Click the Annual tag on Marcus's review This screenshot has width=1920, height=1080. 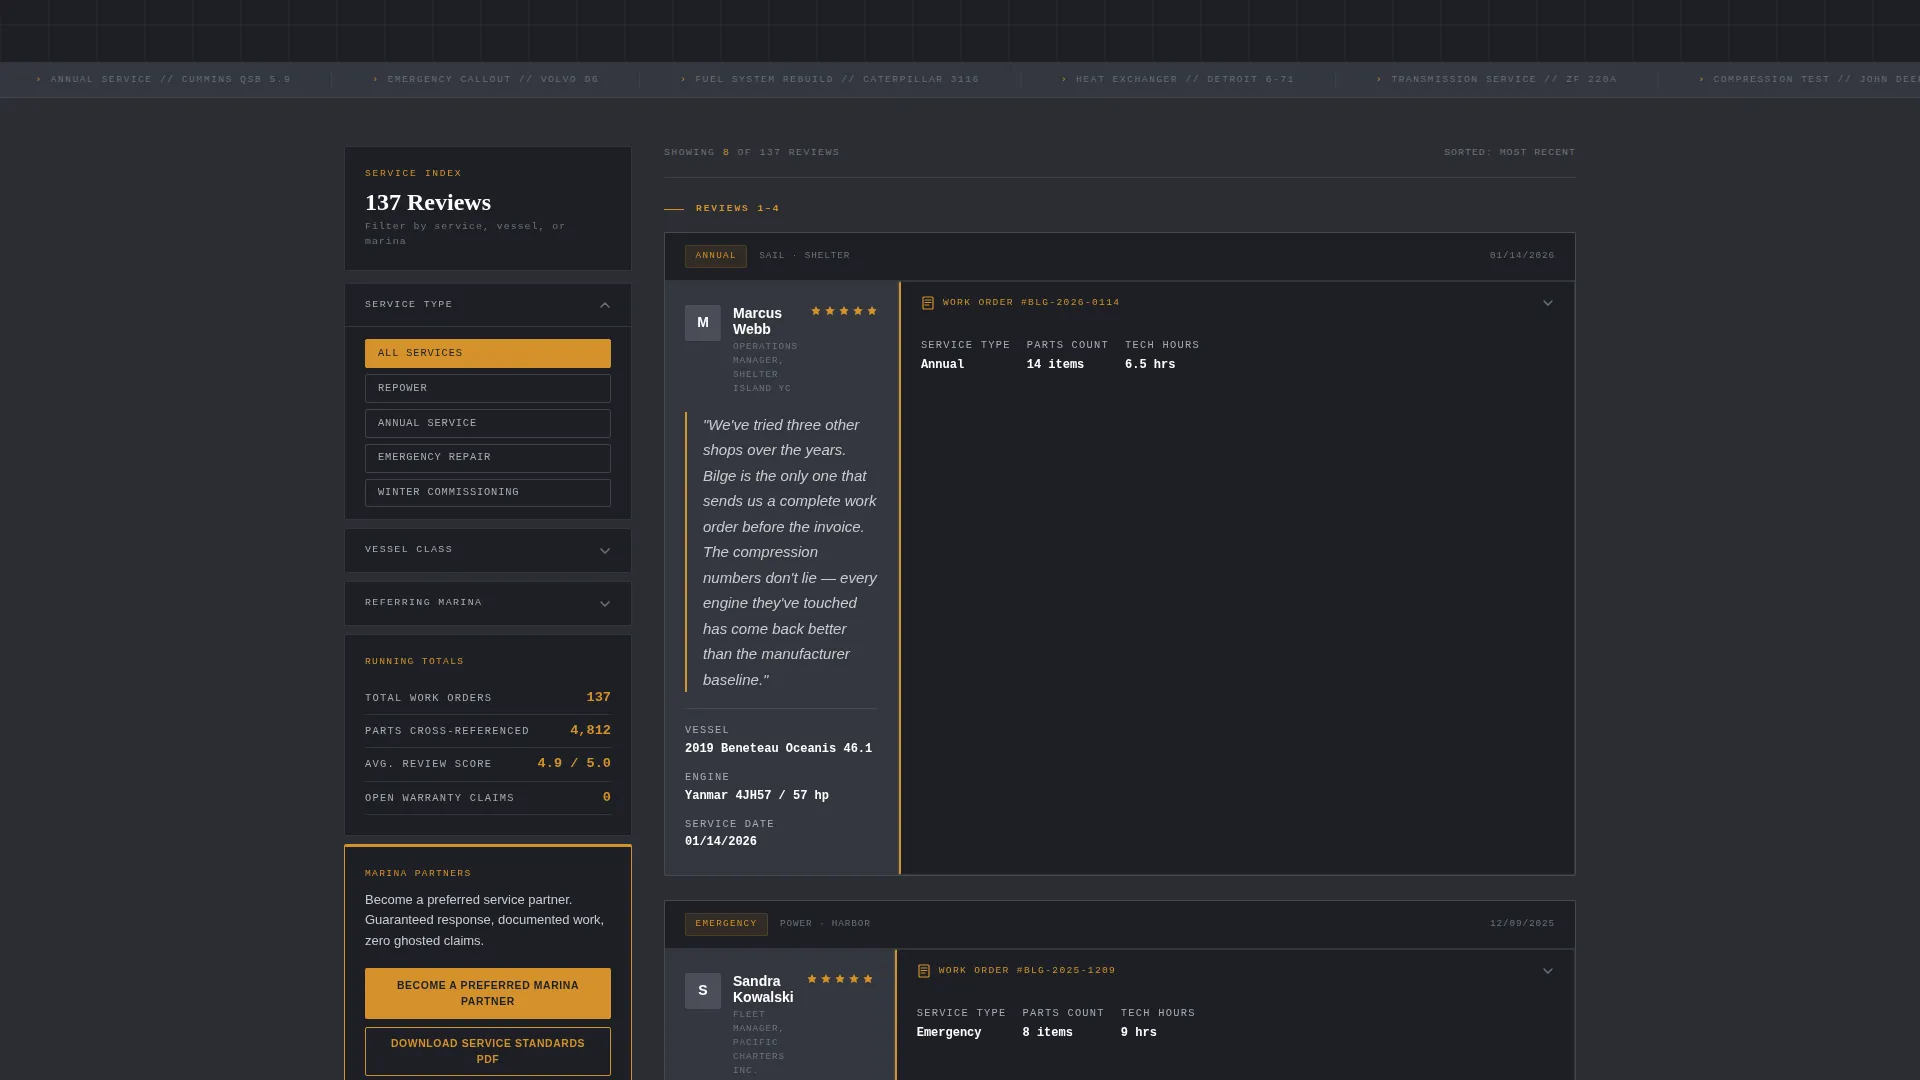click(x=716, y=256)
